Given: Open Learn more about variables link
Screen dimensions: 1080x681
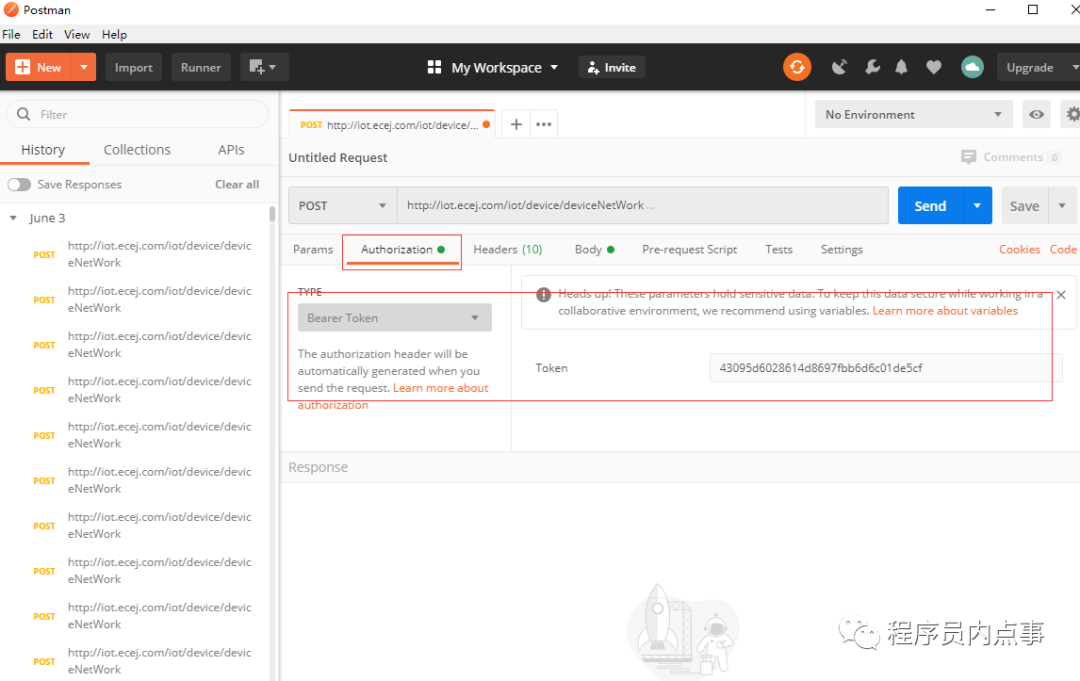Looking at the screenshot, I should pyautogui.click(x=945, y=311).
